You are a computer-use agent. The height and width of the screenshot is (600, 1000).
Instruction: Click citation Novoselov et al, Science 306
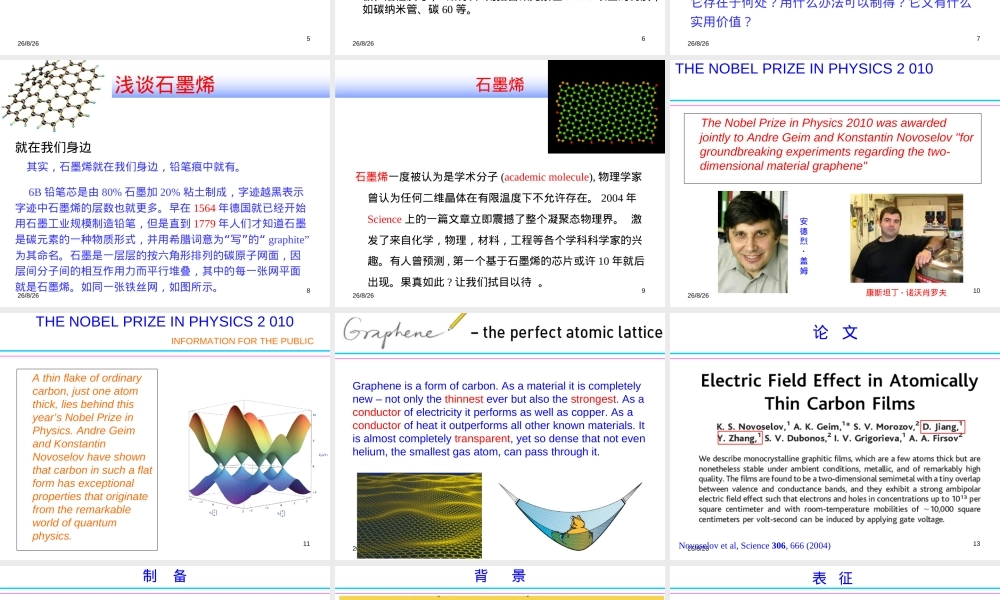(x=755, y=546)
